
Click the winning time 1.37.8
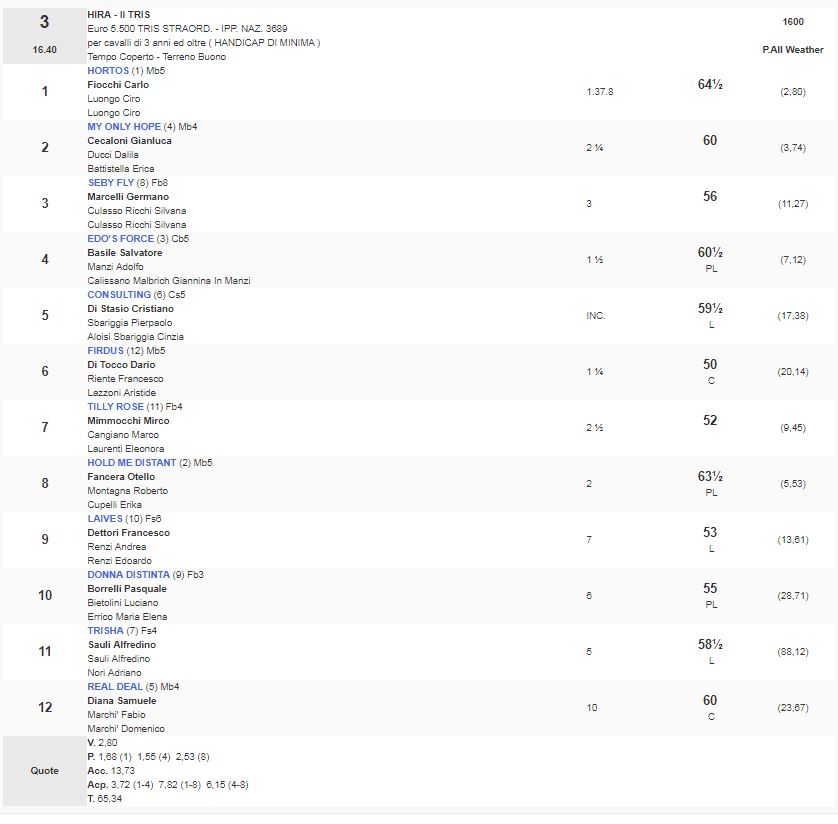(x=599, y=91)
